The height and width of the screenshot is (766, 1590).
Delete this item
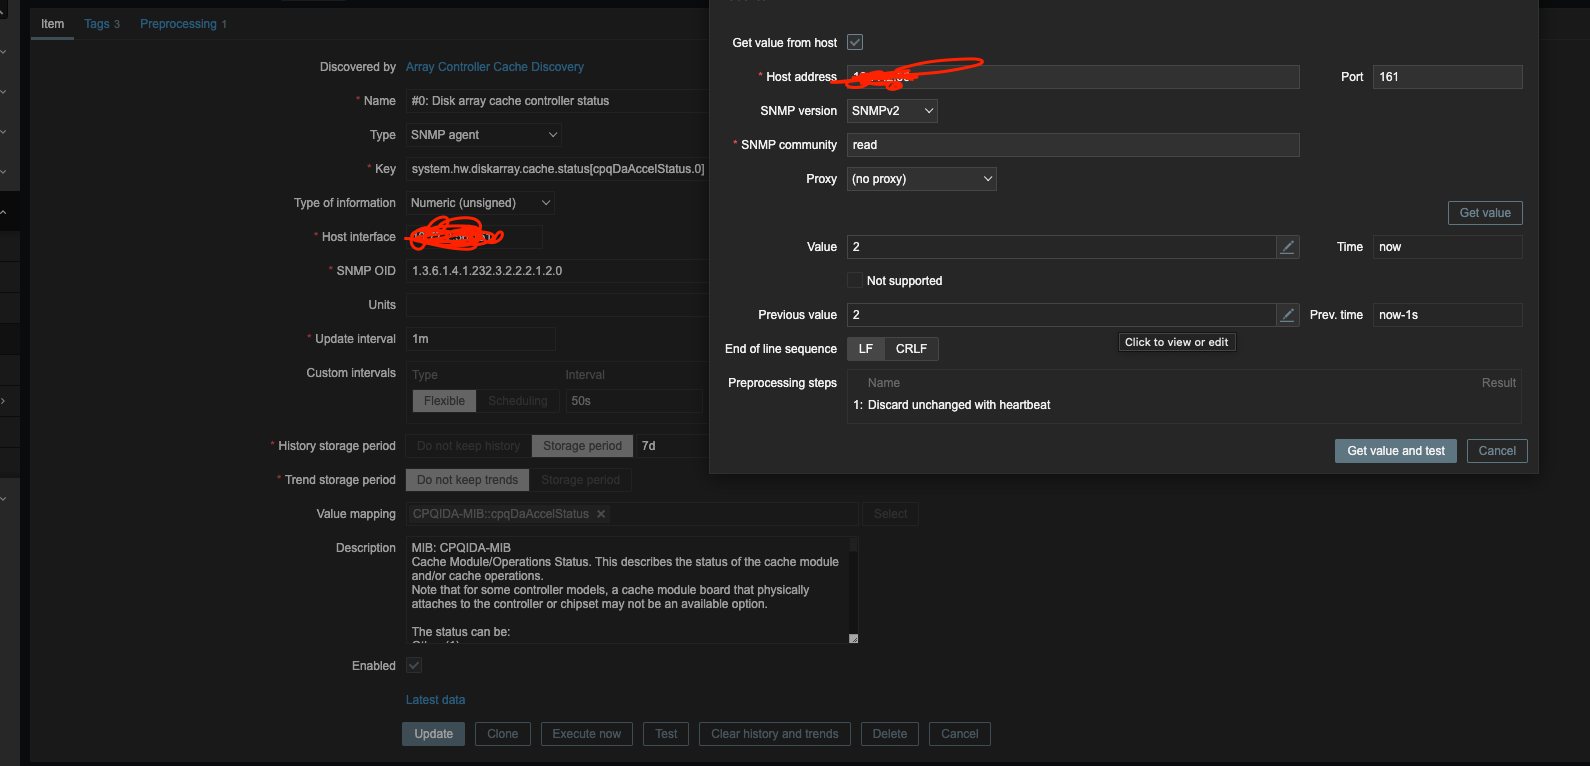[x=890, y=734]
